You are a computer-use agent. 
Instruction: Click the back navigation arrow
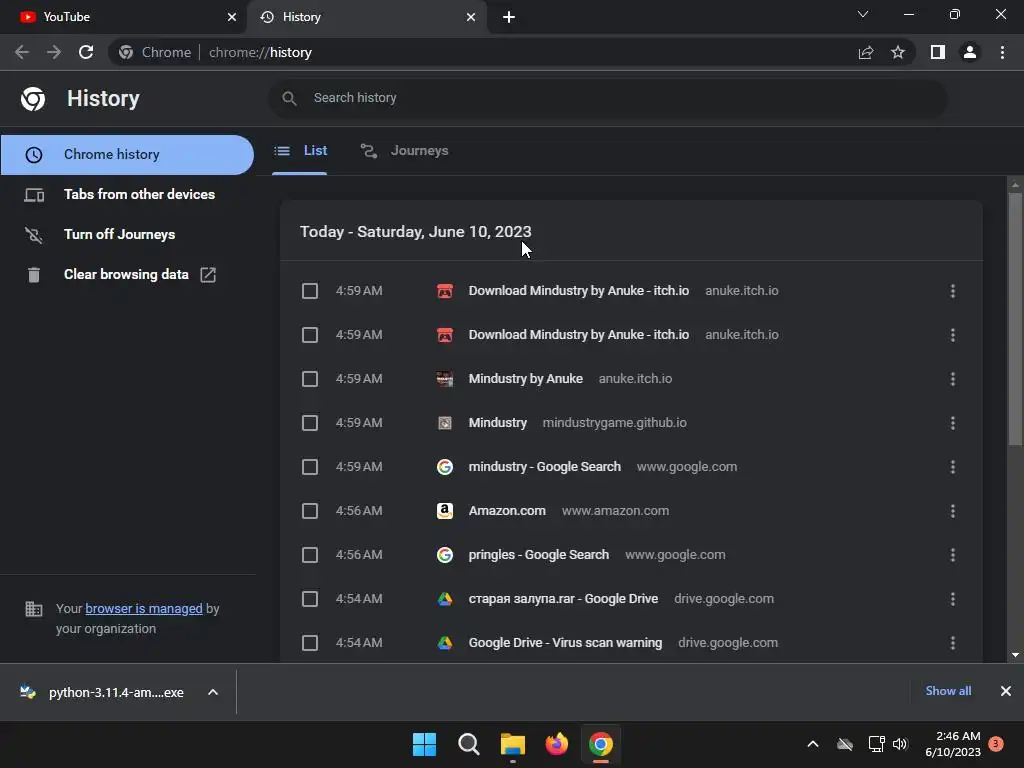pos(22,52)
